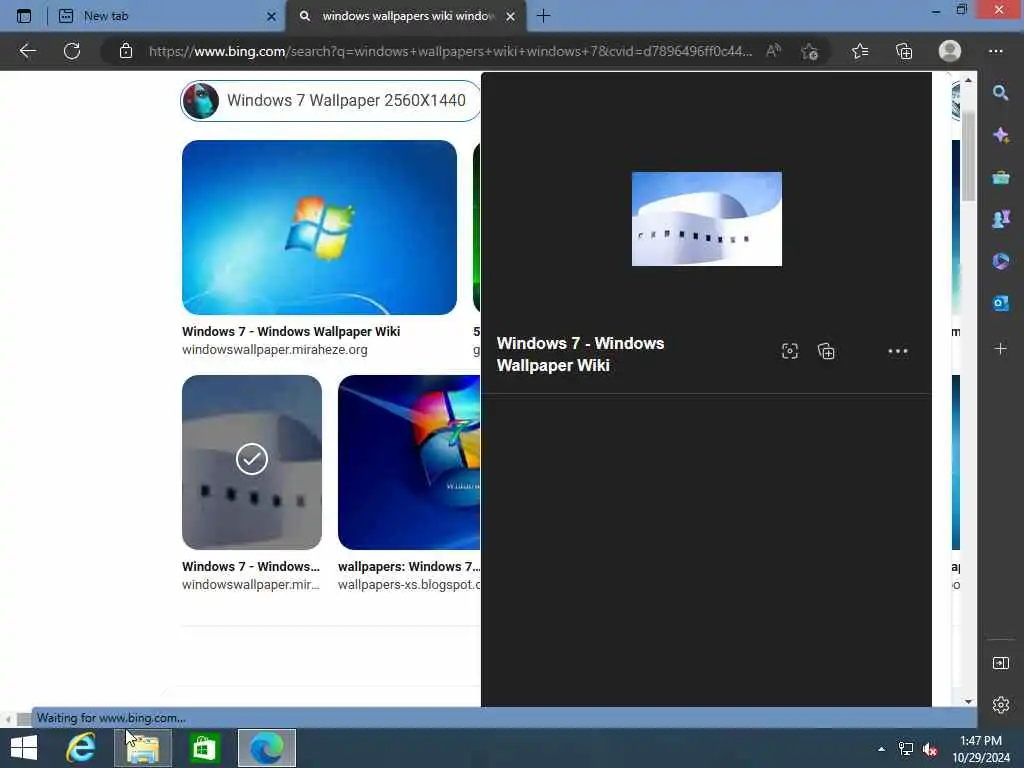Open the Windows Start menu
The width and height of the screenshot is (1024, 768).
tap(24, 748)
